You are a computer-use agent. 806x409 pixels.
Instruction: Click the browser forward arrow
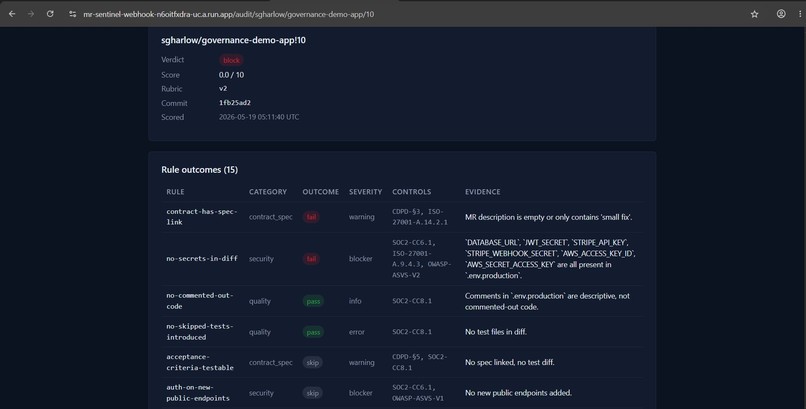pyautogui.click(x=31, y=14)
